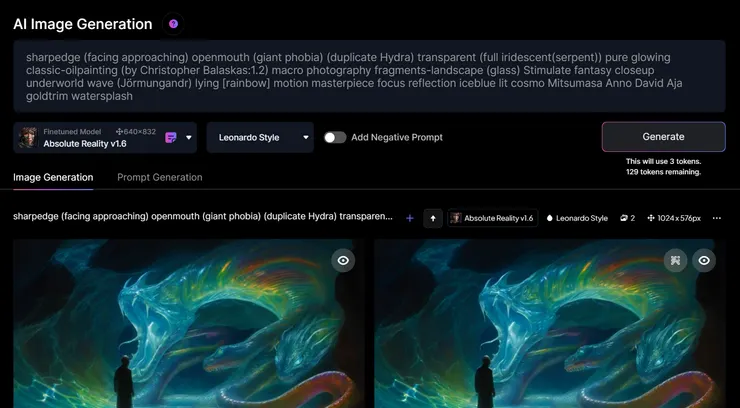Screen dimensions: 740x408
Task: Expand the Leonardo Style dropdown
Action: pos(260,138)
